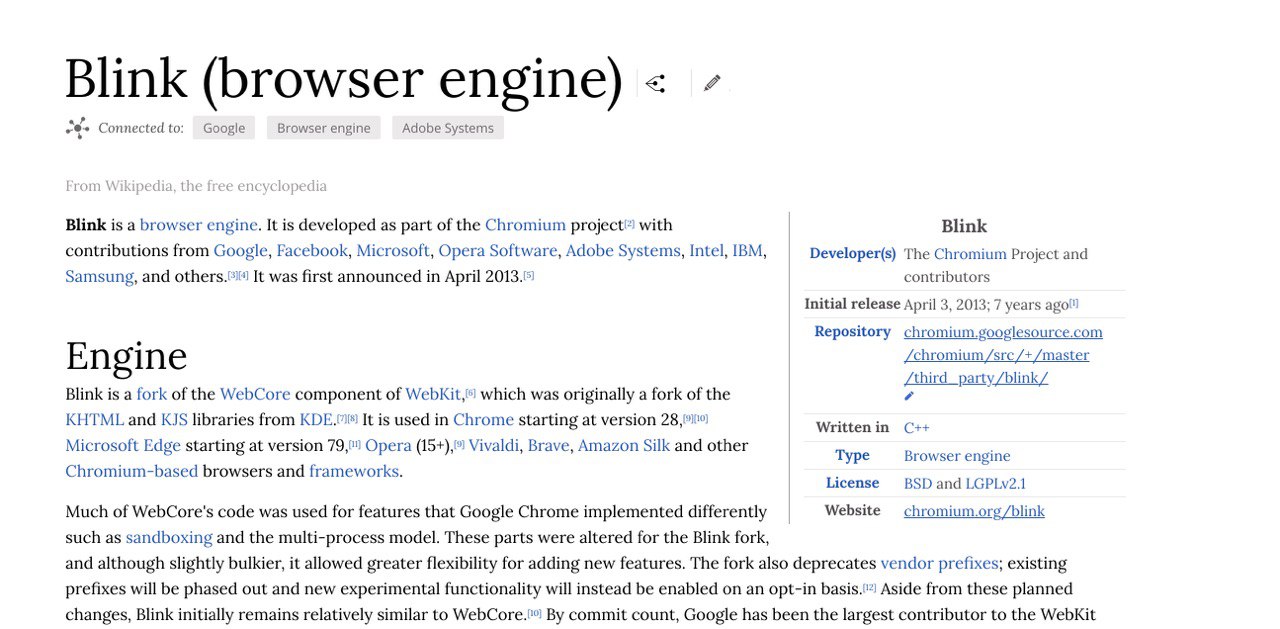The width and height of the screenshot is (1280, 629).
Task: Open the WebKit link
Action: [433, 394]
